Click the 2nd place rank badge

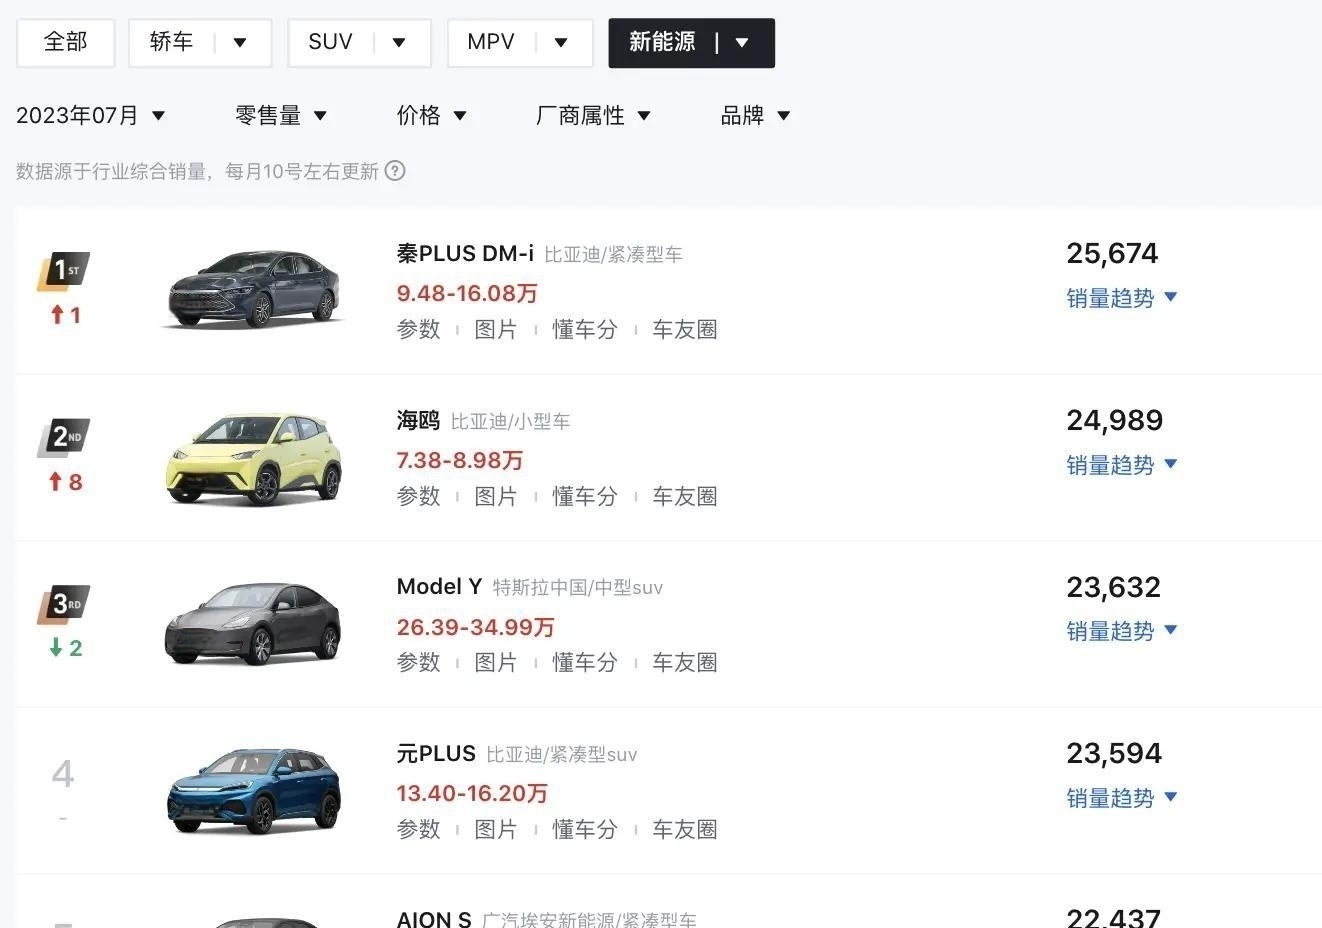point(64,438)
